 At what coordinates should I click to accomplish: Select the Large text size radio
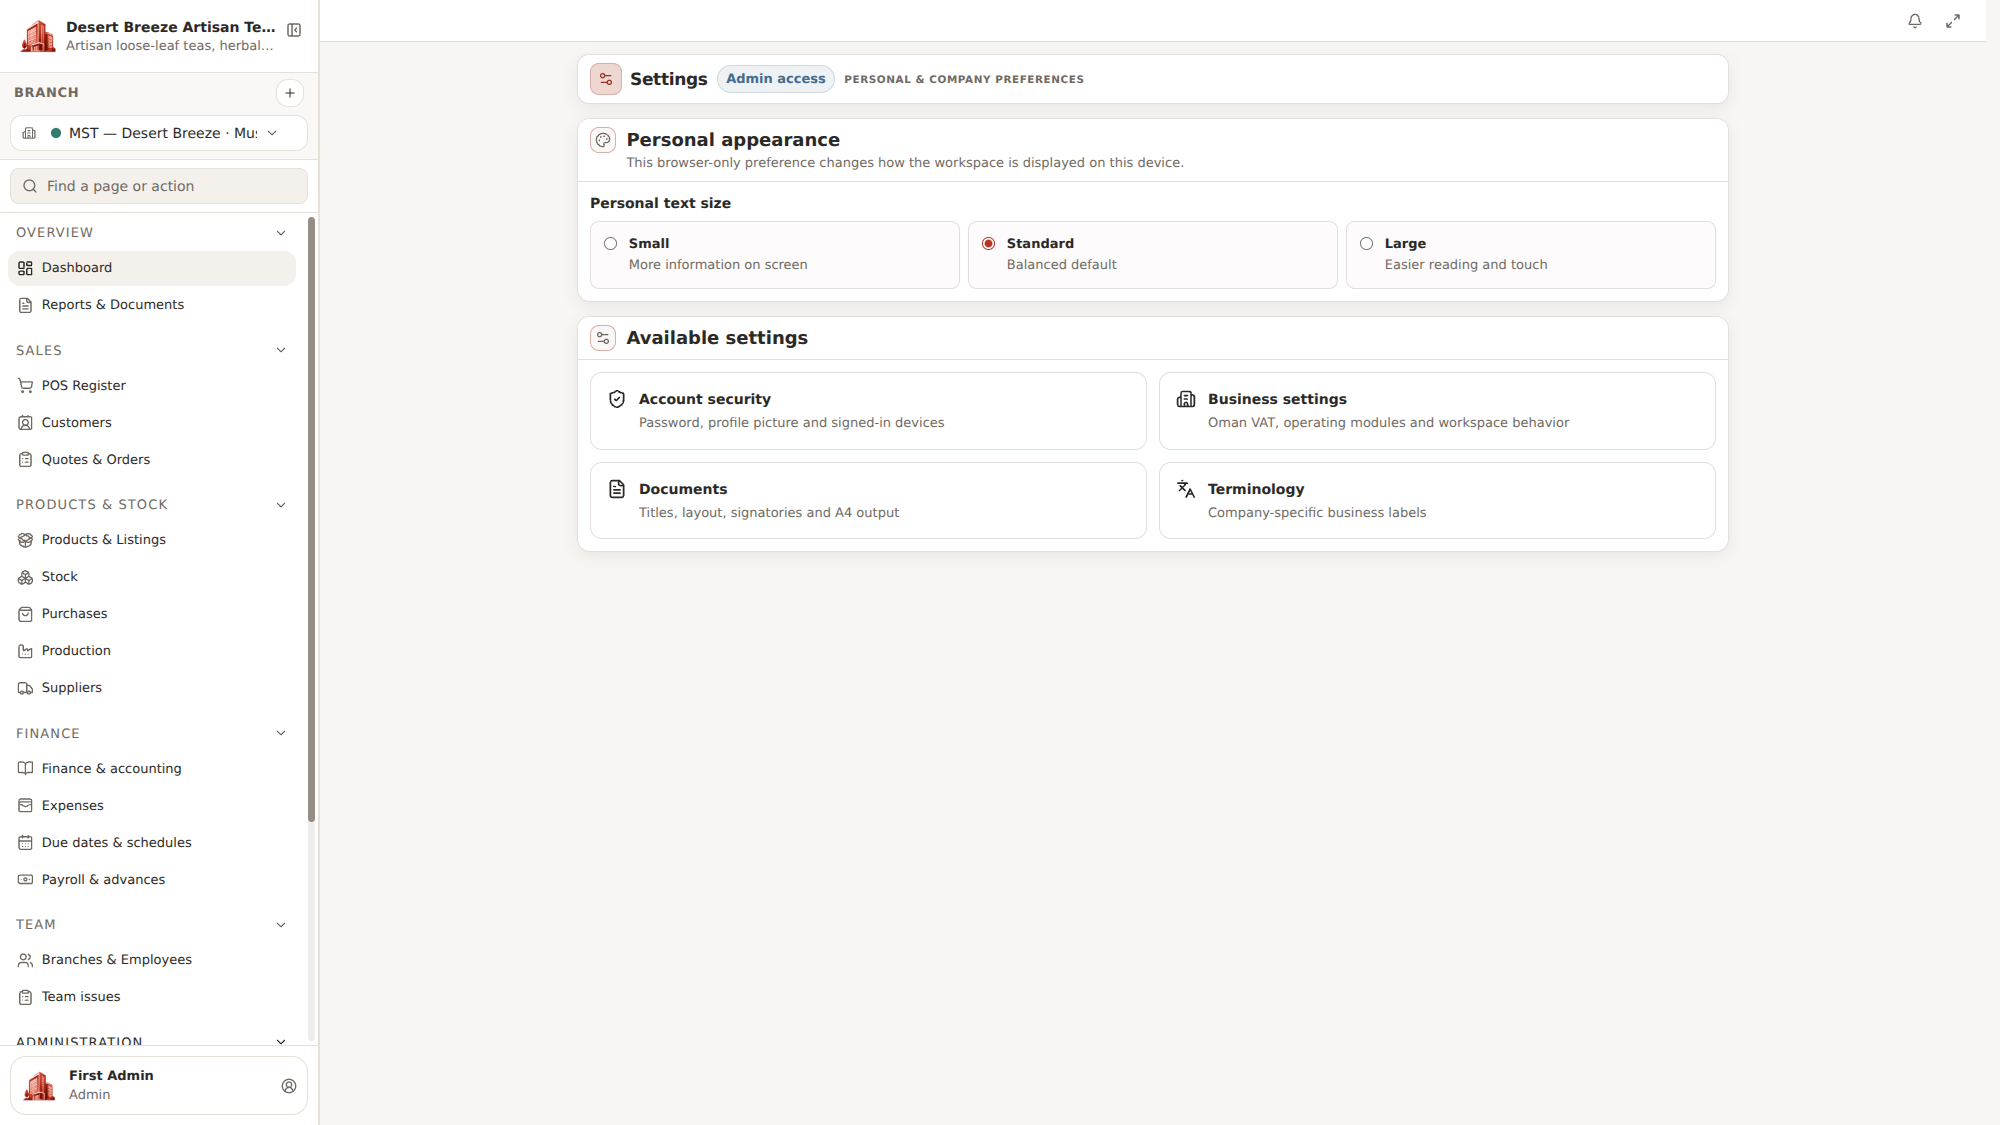click(1366, 243)
